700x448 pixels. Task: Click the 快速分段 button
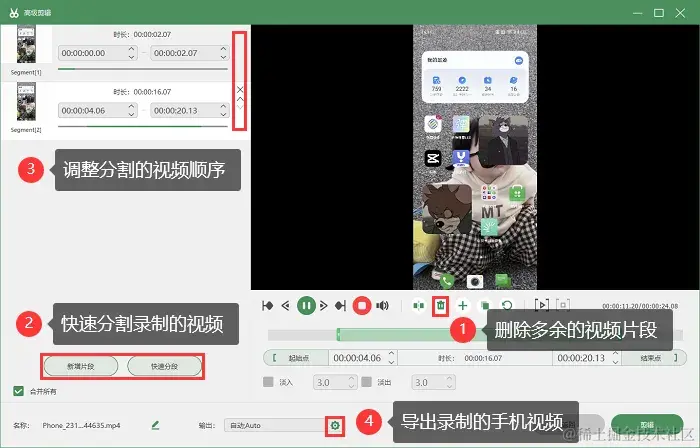[164, 366]
